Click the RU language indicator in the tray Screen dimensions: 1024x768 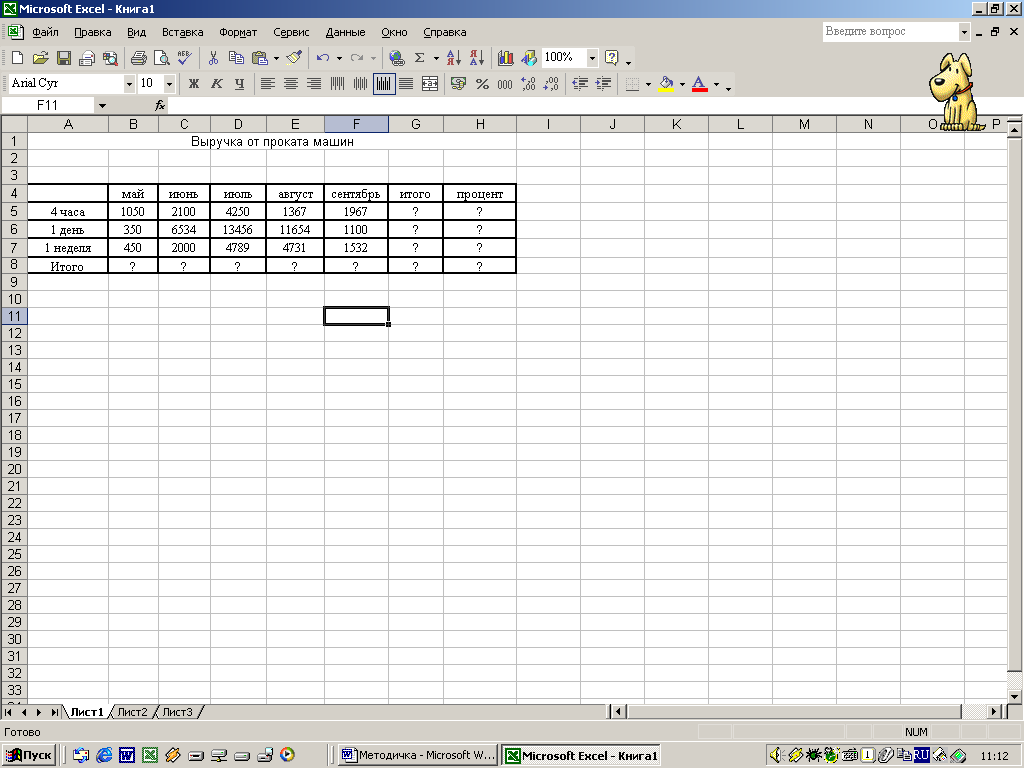[921, 755]
